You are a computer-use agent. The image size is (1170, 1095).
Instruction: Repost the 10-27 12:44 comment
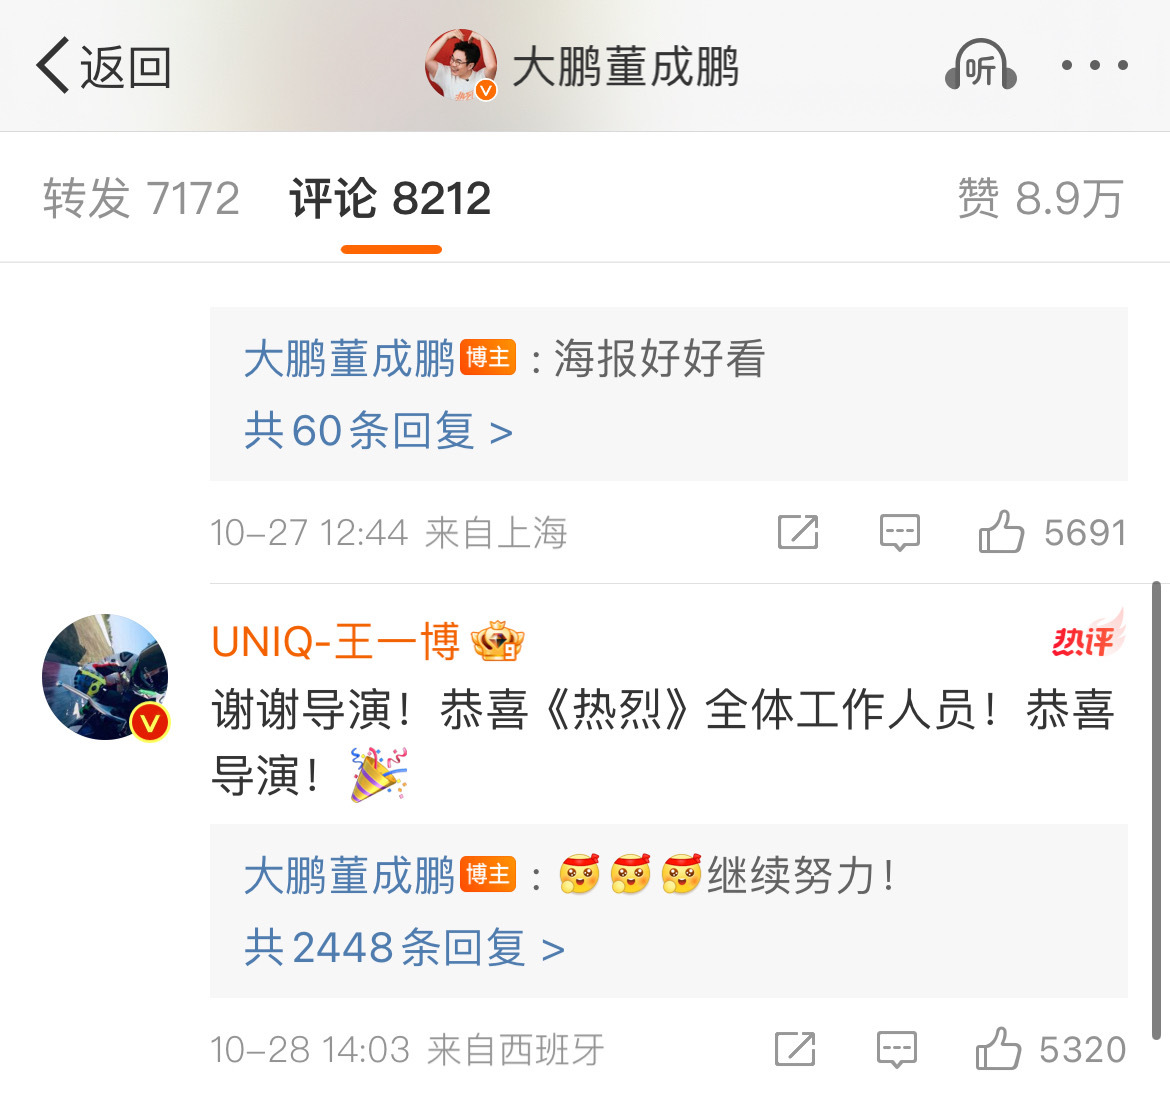(798, 532)
